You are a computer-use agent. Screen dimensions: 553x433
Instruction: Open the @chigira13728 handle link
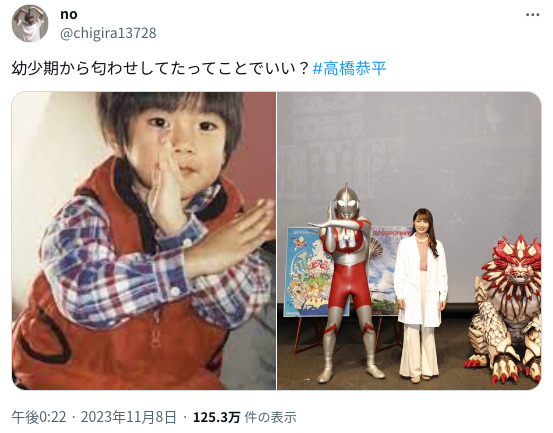[x=108, y=33]
